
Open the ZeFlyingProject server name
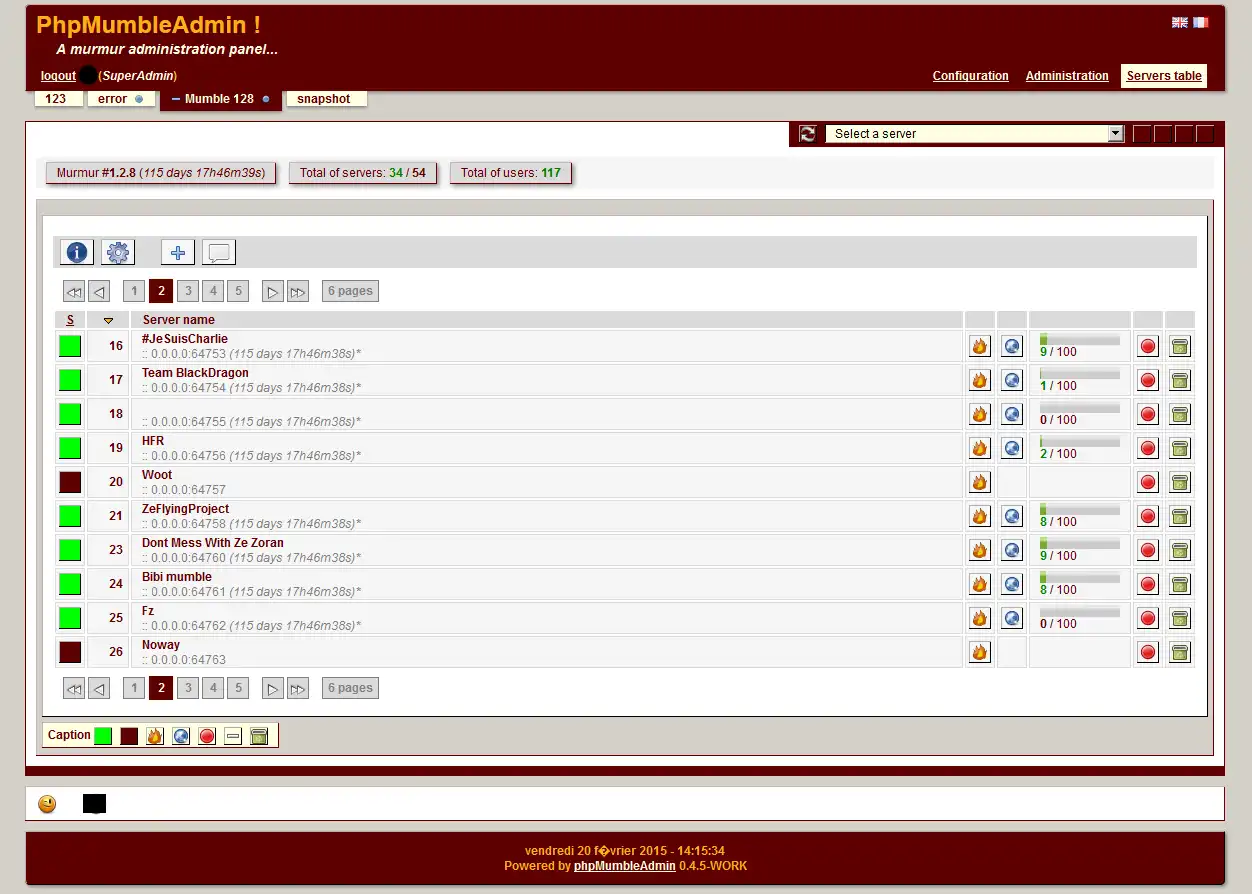pos(185,509)
